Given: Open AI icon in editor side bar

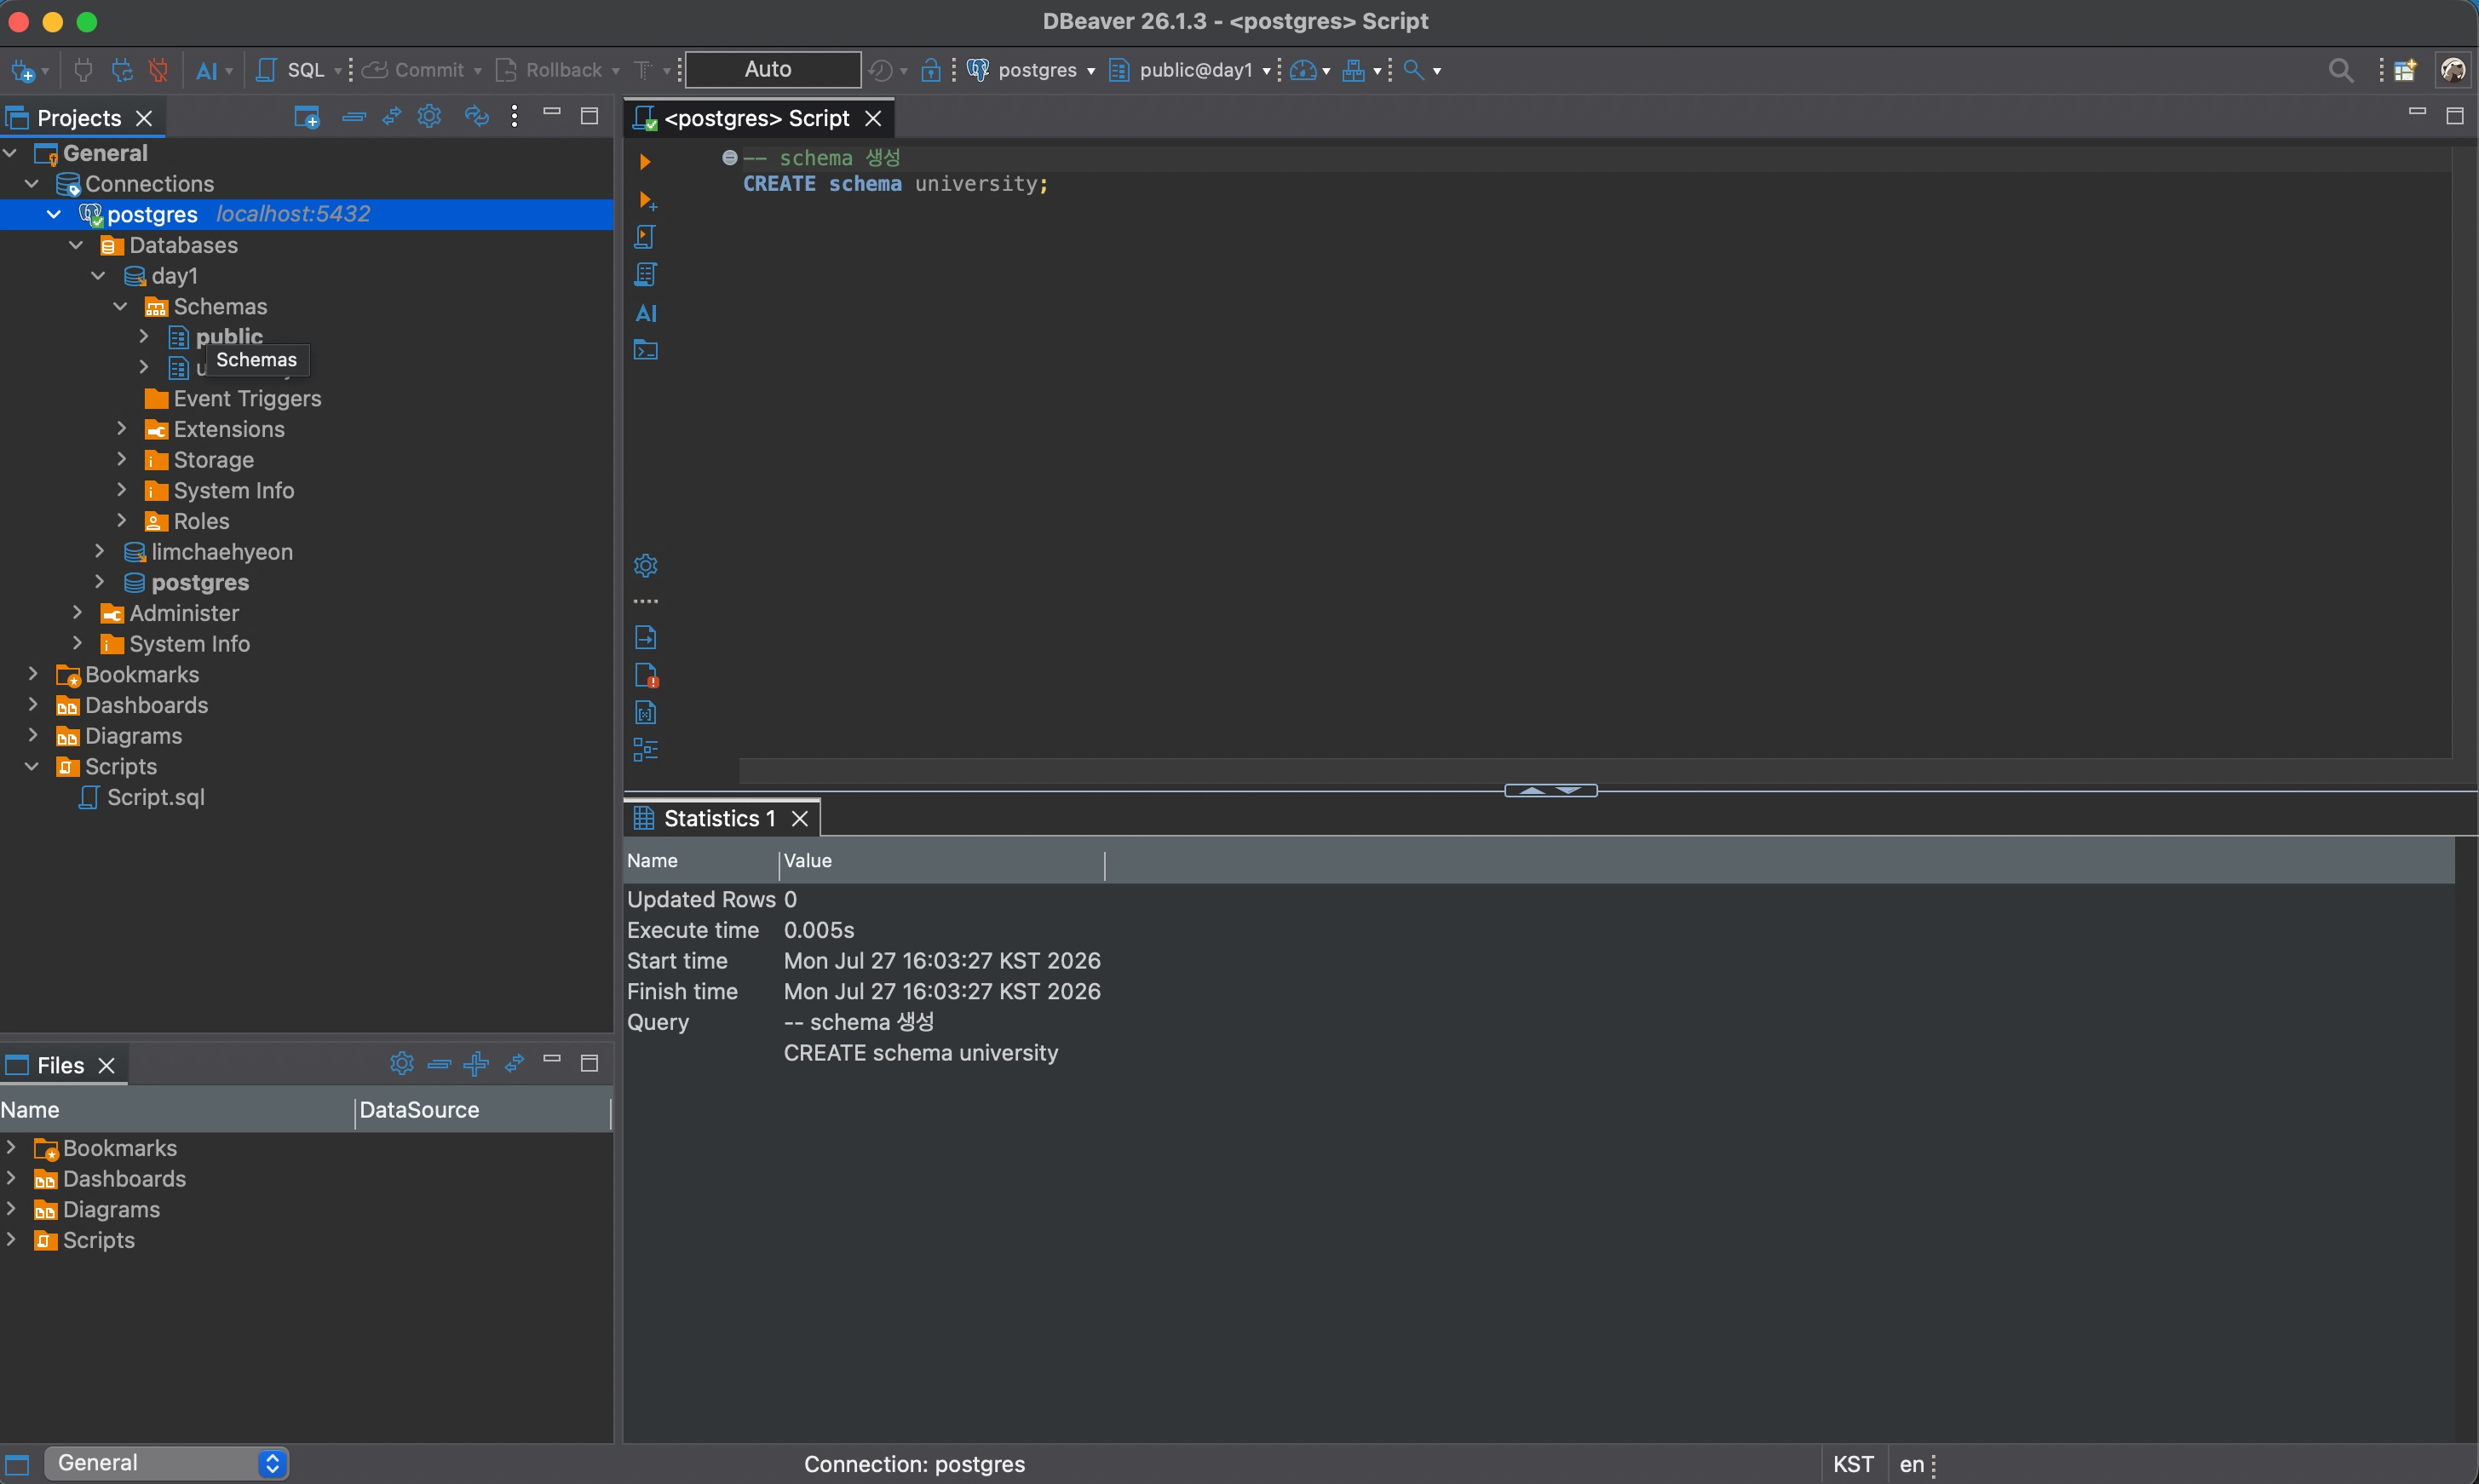Looking at the screenshot, I should point(646,313).
